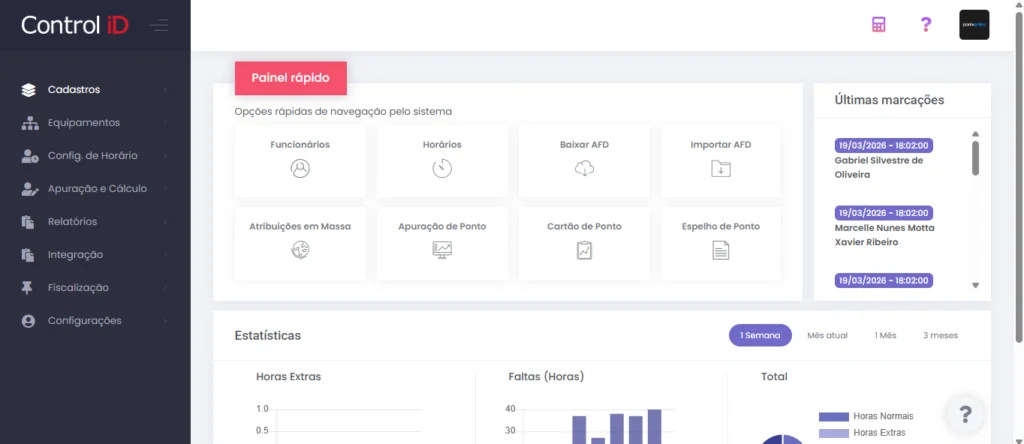Image resolution: width=1024 pixels, height=444 pixels.
Task: Click scroll down arrow in Últimas marcações
Action: click(976, 285)
